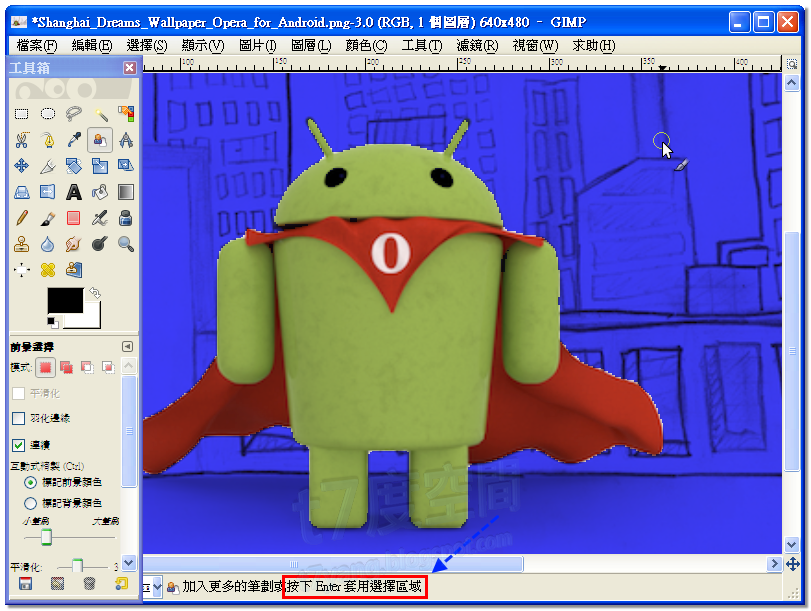Select the Fuzzy Select magic wand tool
Image resolution: width=811 pixels, height=611 pixels.
tap(100, 113)
